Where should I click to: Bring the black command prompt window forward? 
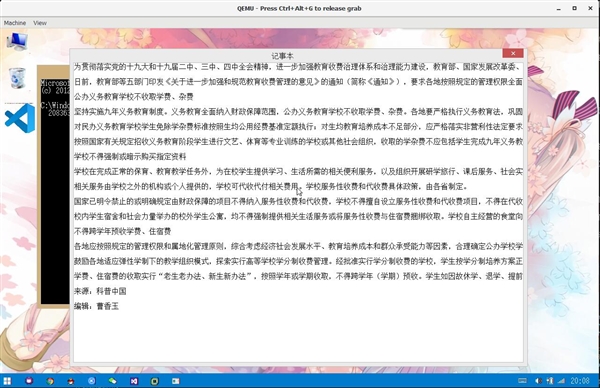(55, 191)
